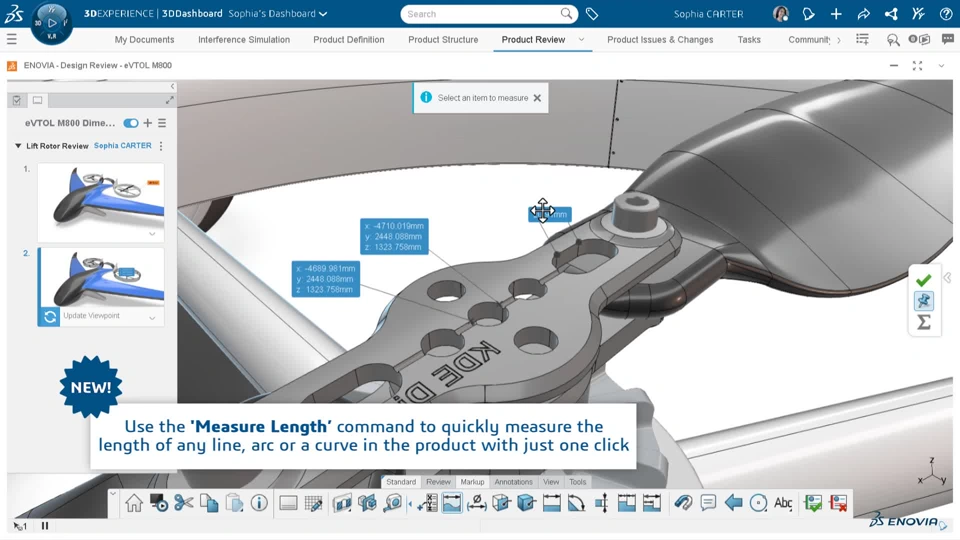Select the diameter measure tool
The image size is (960, 540).
tap(476, 503)
